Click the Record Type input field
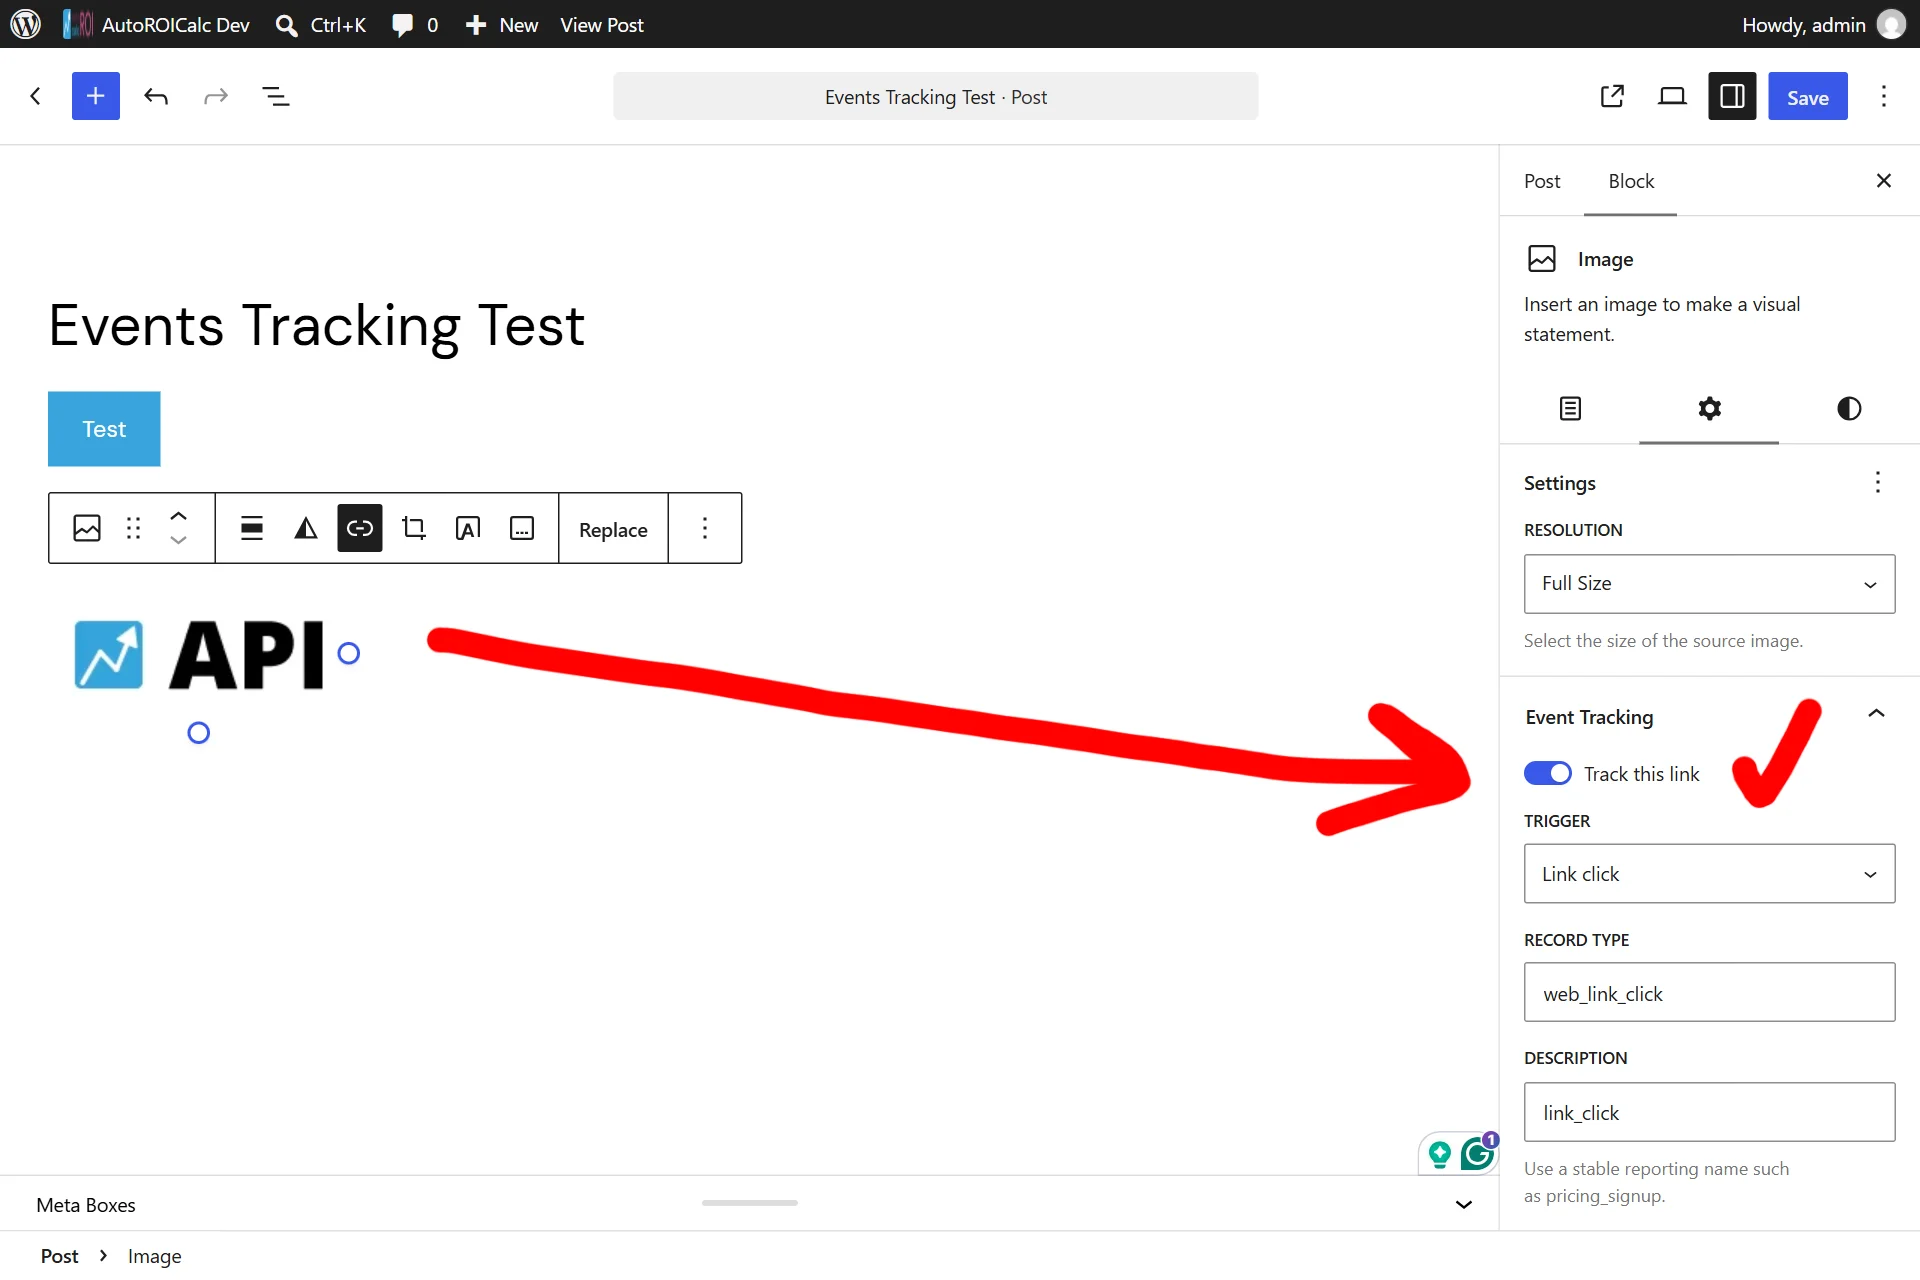The height and width of the screenshot is (1280, 1920). (1709, 992)
